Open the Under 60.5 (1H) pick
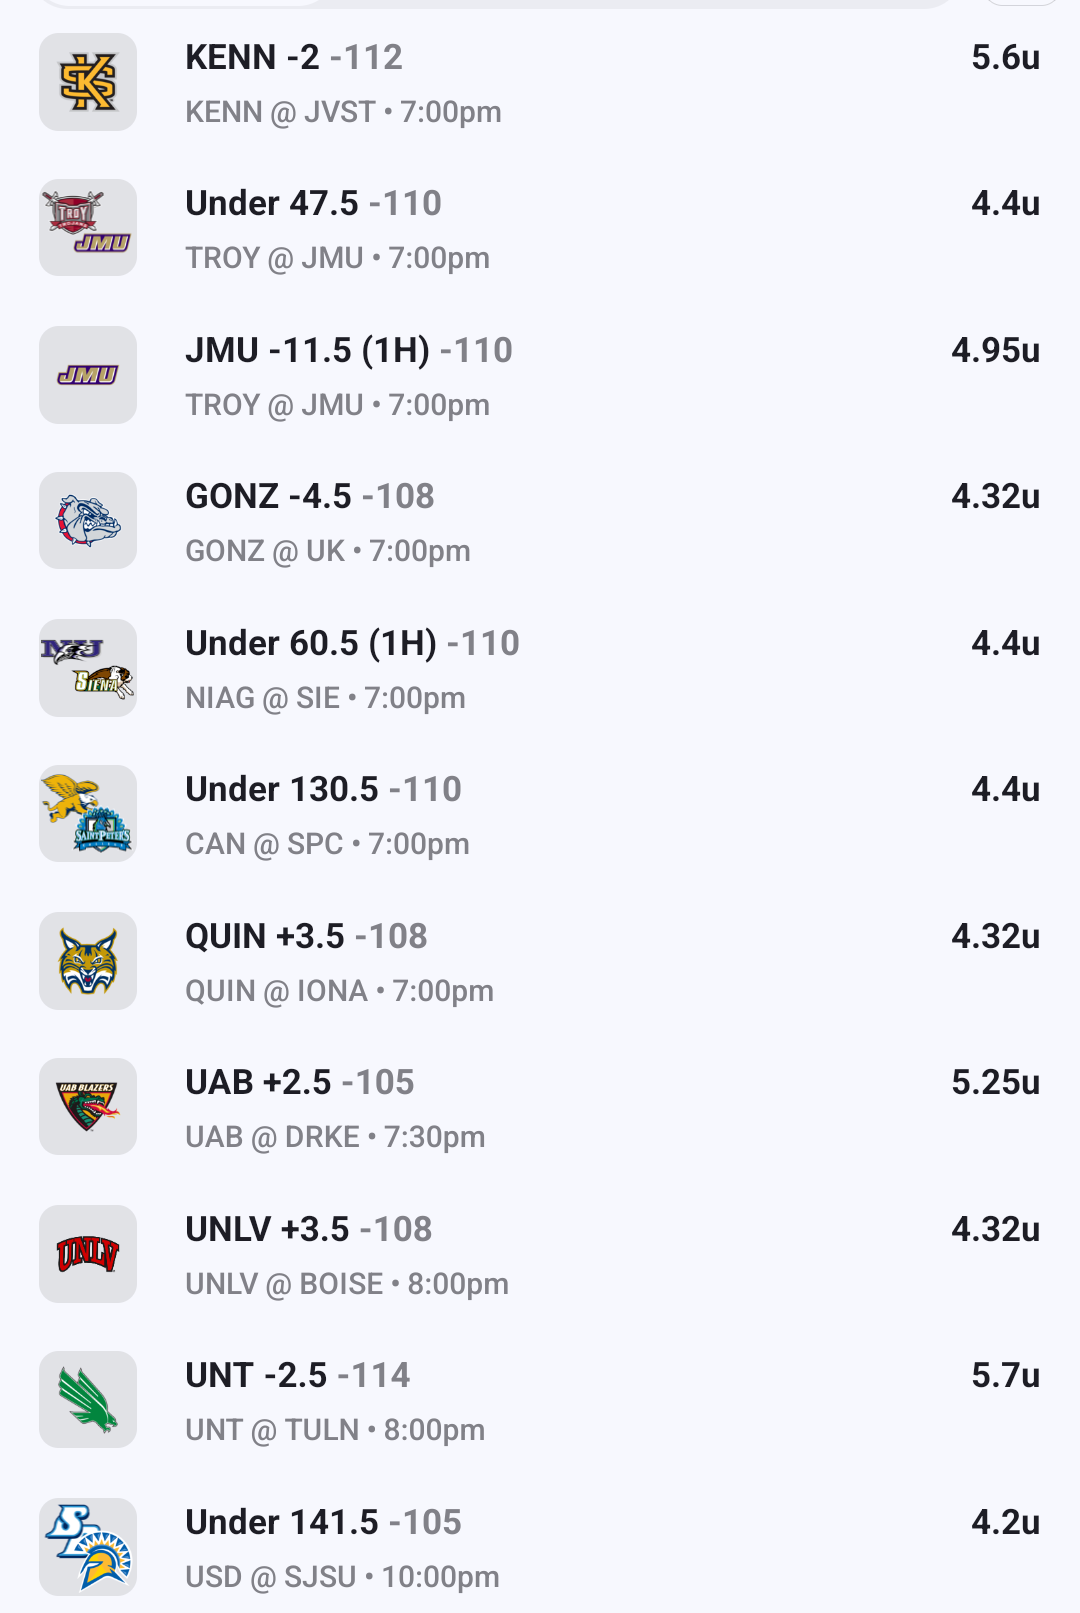This screenshot has width=1080, height=1613. coord(352,644)
